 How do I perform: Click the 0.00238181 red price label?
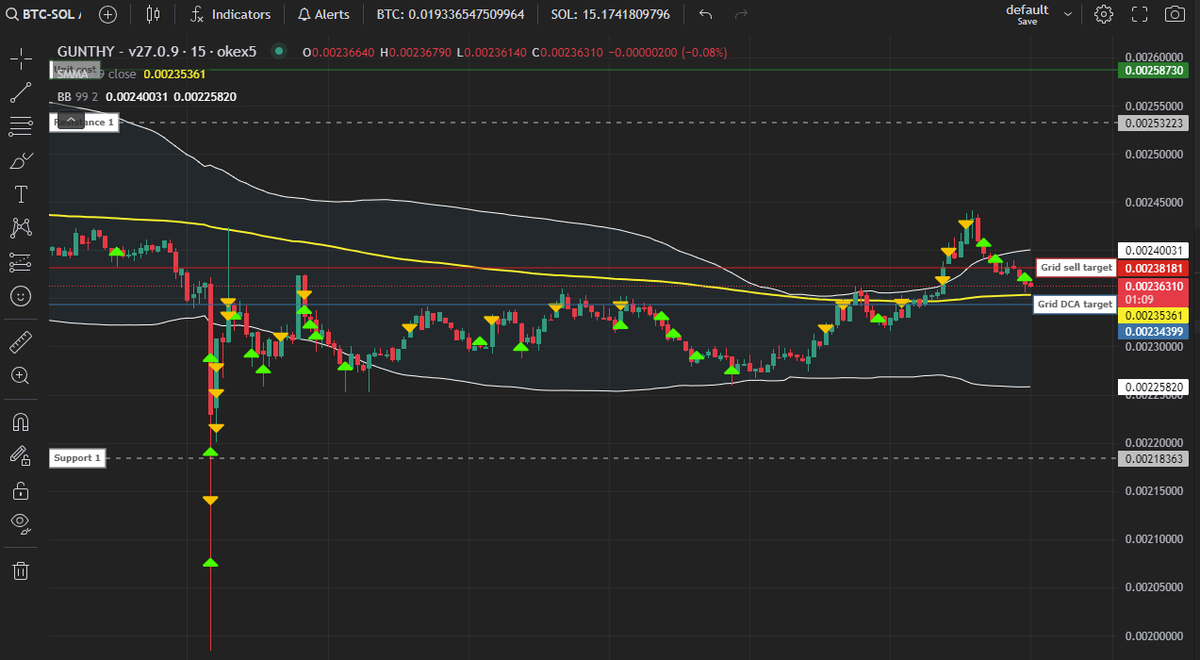coord(1153,268)
